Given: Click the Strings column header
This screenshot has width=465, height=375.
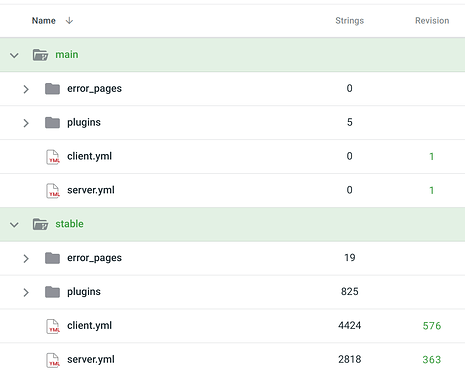Looking at the screenshot, I should click(349, 21).
